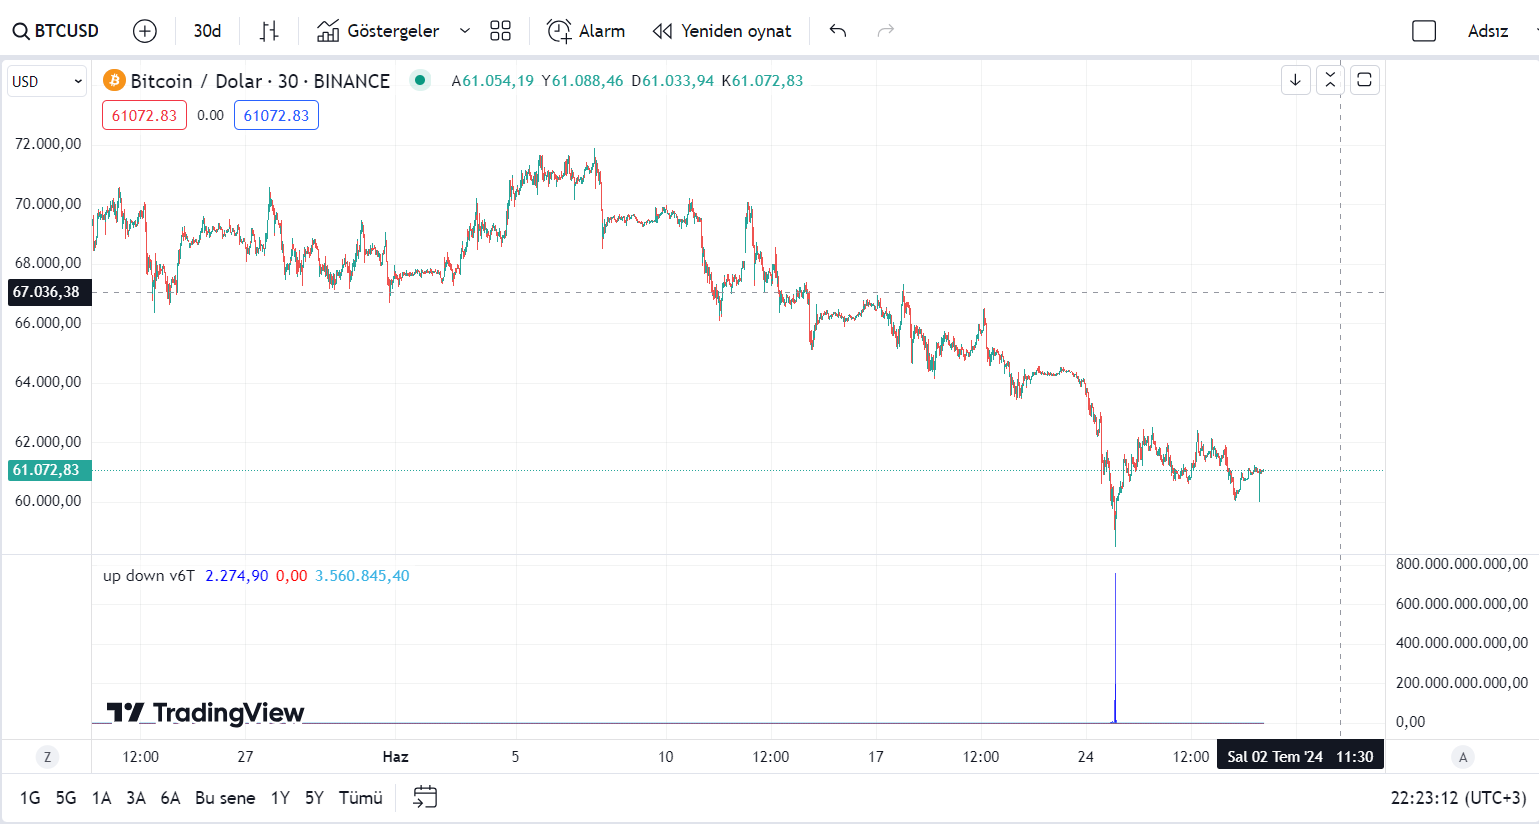Toggle auto scale with the A button
The width and height of the screenshot is (1539, 824).
1463,757
